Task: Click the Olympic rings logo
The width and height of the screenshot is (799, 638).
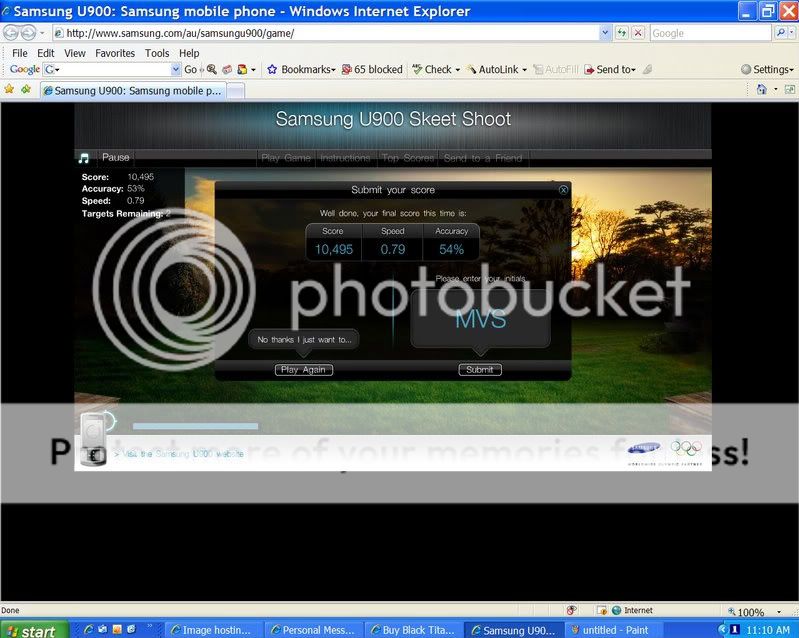Action: 686,448
